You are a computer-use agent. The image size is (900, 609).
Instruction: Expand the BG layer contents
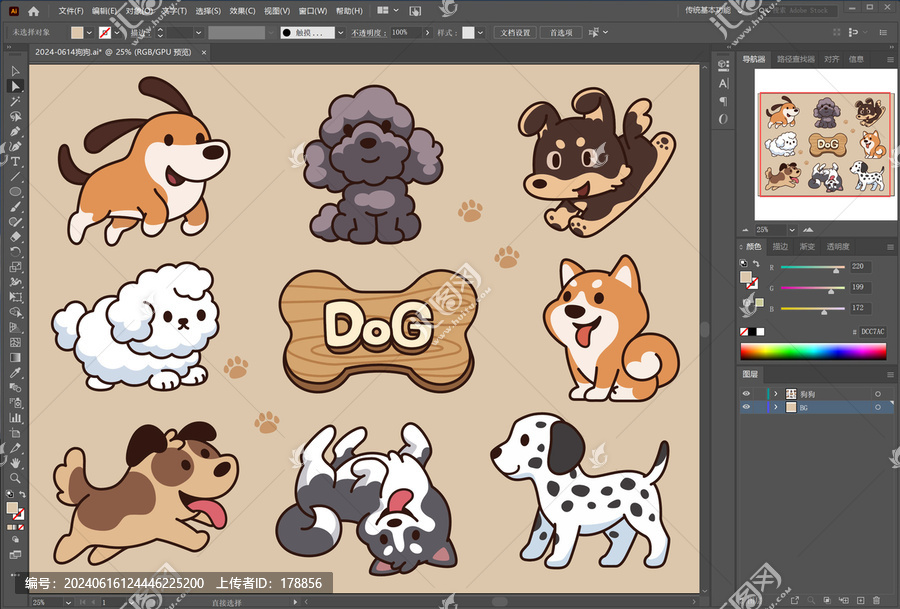(775, 408)
